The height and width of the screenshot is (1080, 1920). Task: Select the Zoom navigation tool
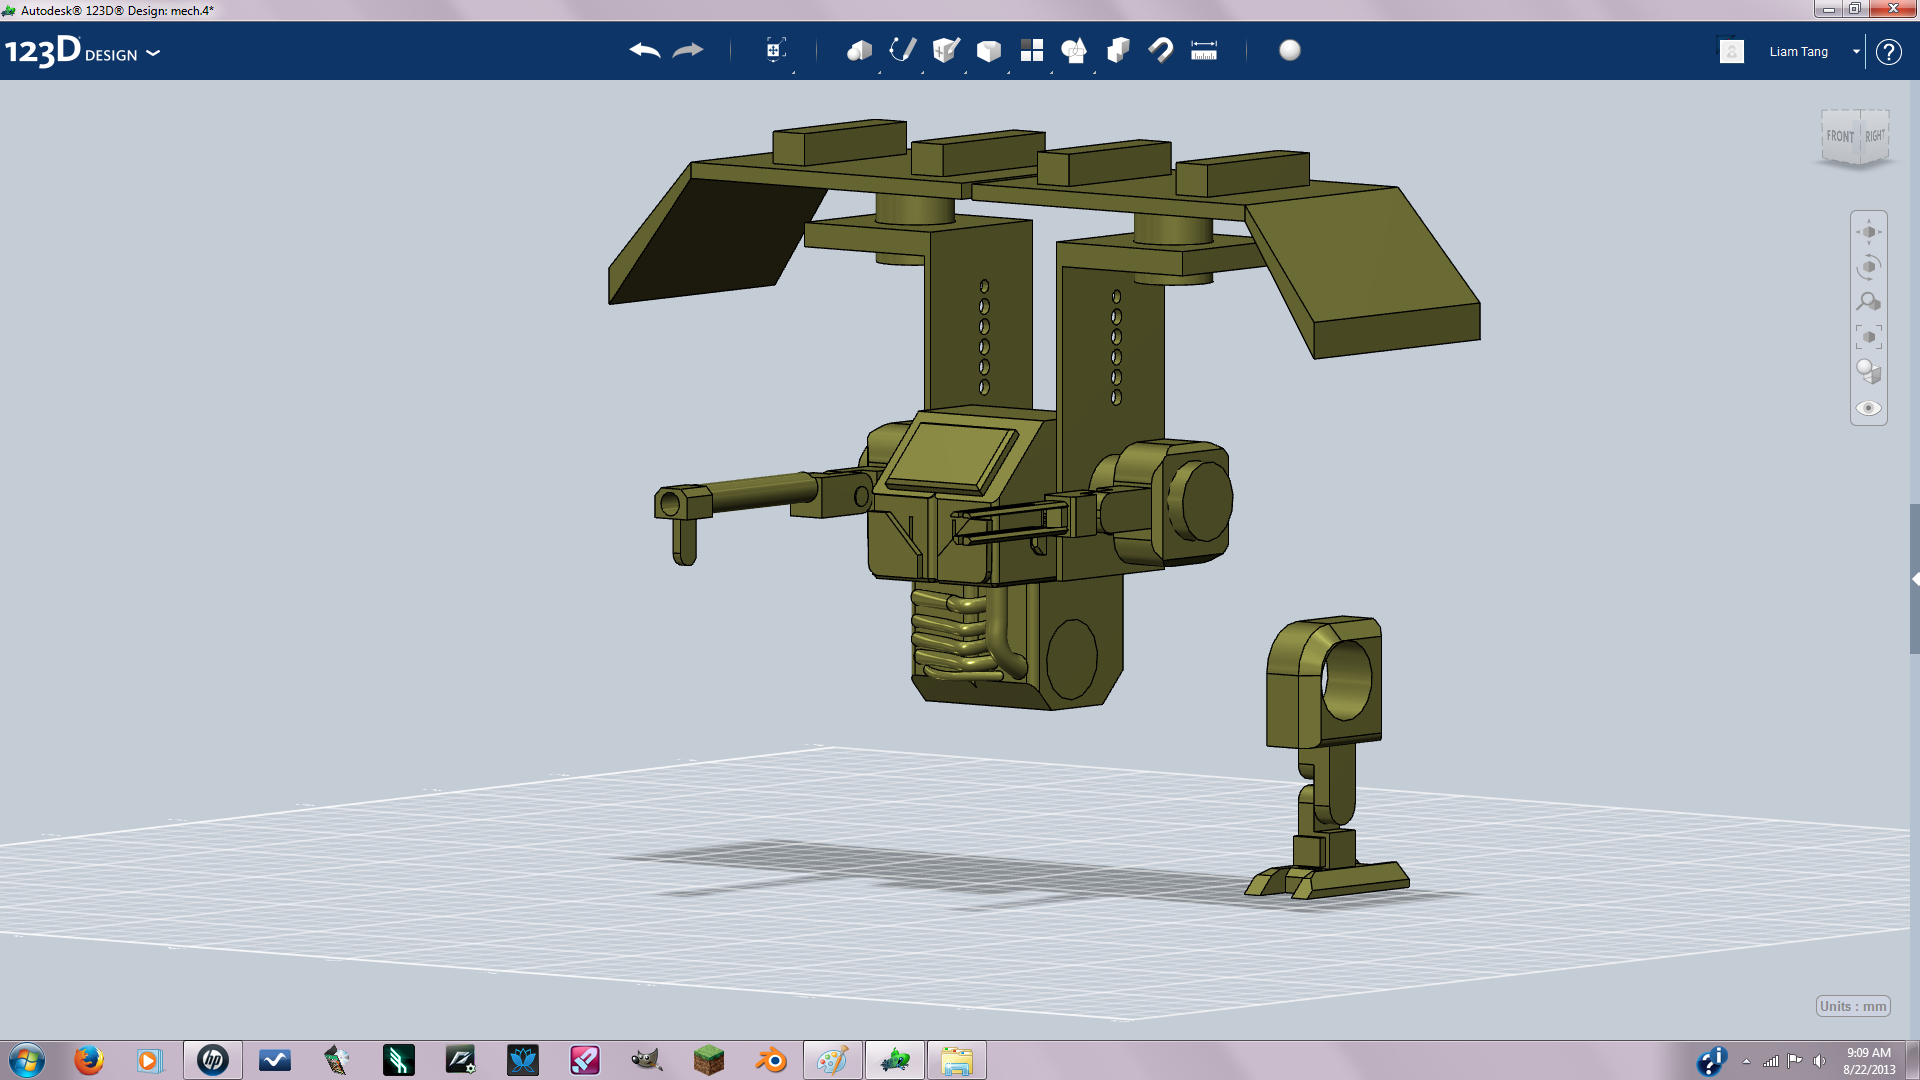(x=1869, y=301)
